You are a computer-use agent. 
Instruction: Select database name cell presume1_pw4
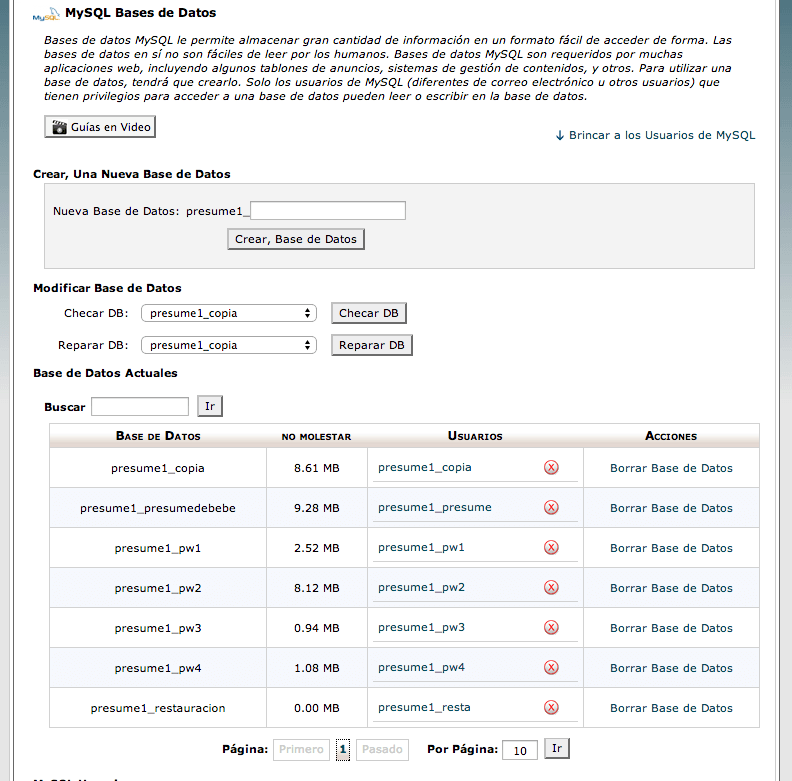pos(158,668)
